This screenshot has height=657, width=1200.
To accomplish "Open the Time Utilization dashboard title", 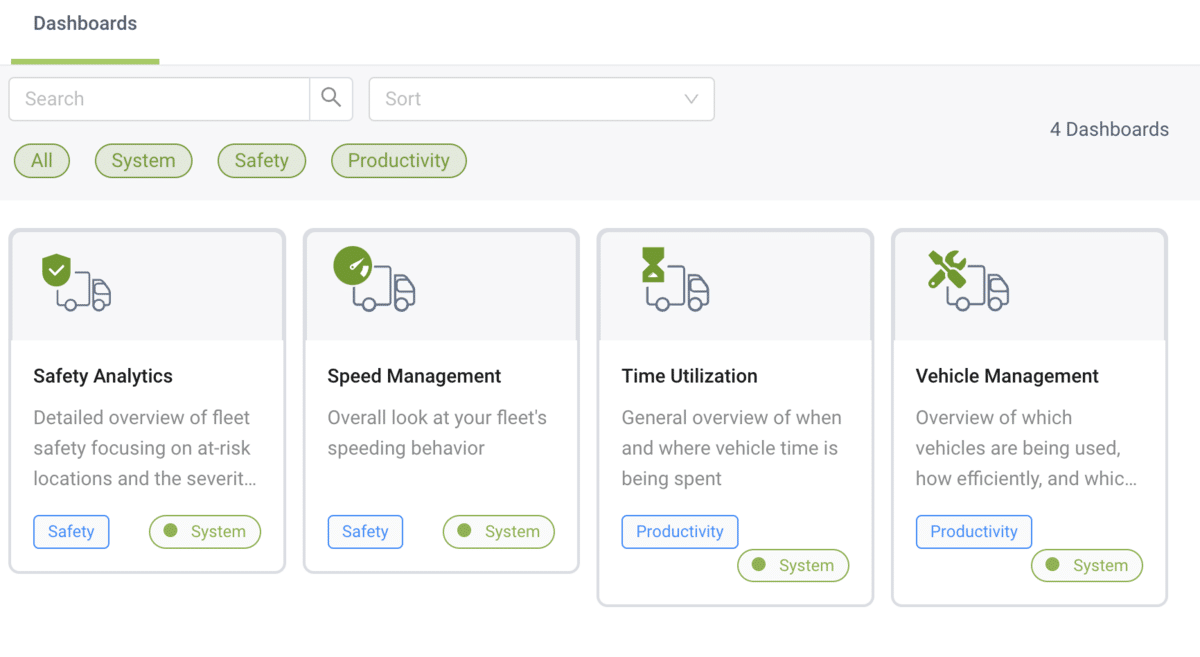I will tap(689, 376).
